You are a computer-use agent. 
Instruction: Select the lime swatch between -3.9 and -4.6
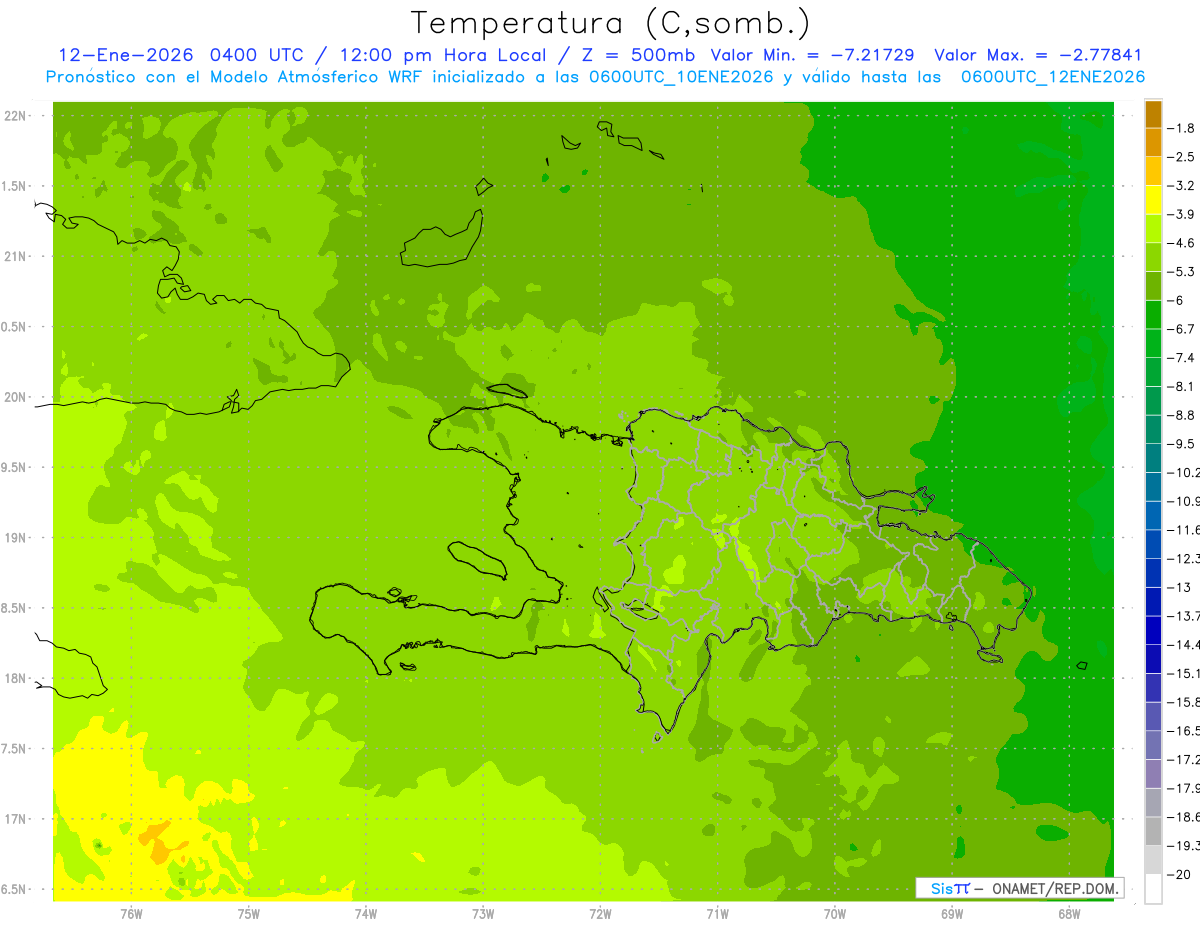coord(1153,229)
